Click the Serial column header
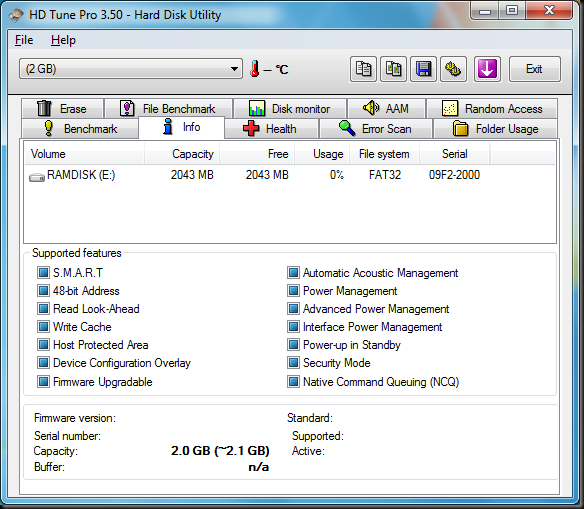584x509 pixels. click(454, 154)
